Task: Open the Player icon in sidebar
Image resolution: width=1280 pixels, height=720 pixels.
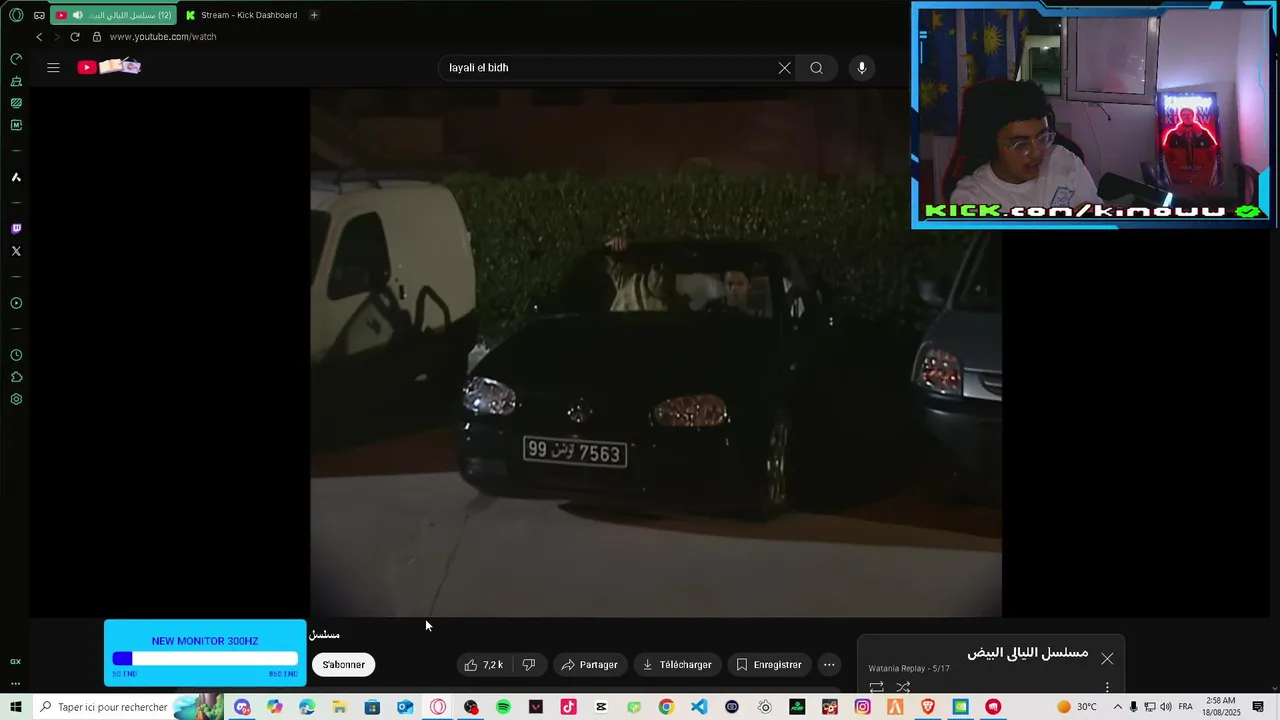Action: click(16, 303)
